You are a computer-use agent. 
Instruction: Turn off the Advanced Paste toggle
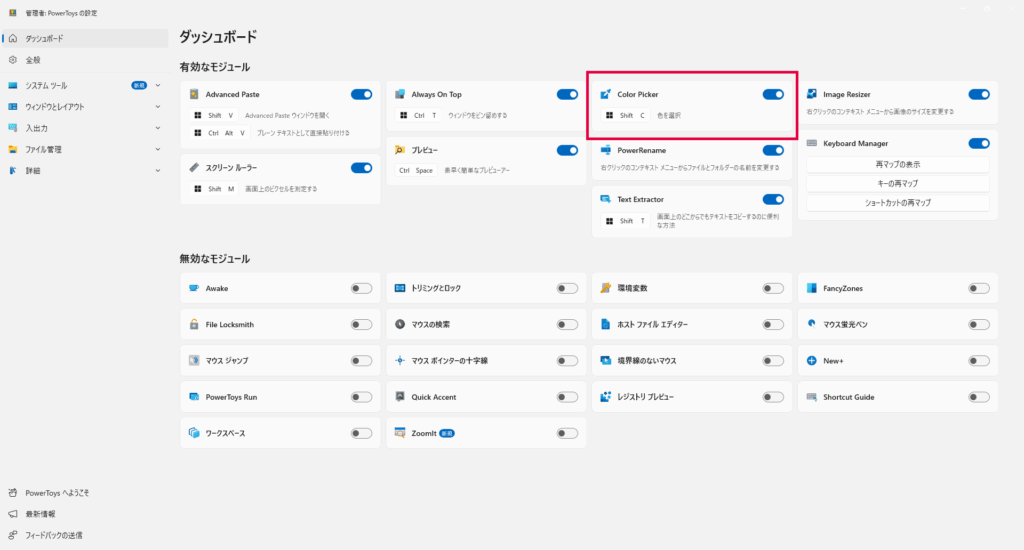pyautogui.click(x=361, y=94)
